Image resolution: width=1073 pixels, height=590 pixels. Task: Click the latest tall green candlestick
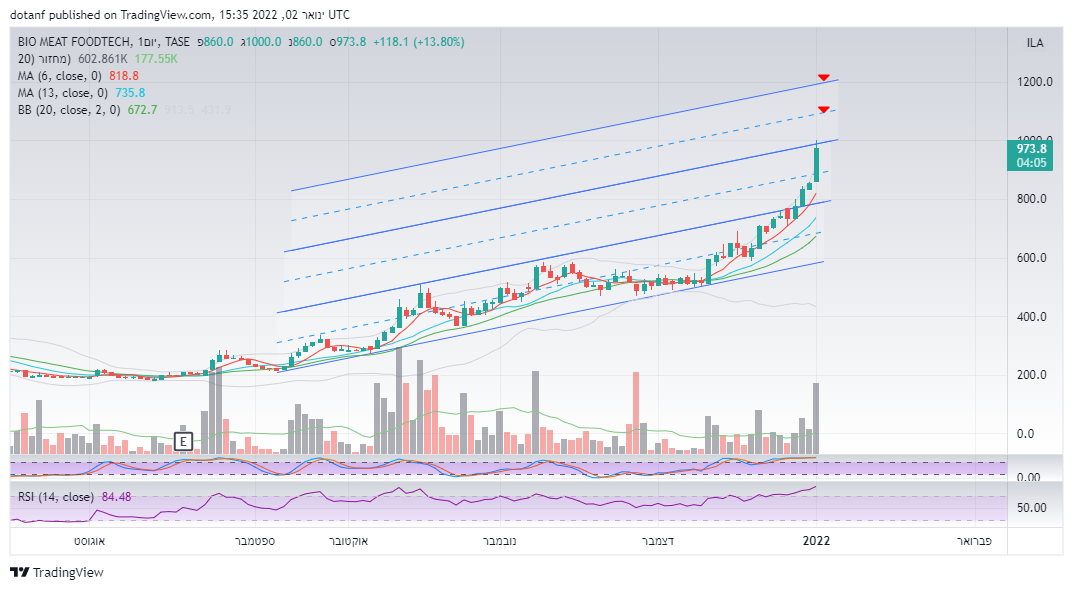[816, 164]
